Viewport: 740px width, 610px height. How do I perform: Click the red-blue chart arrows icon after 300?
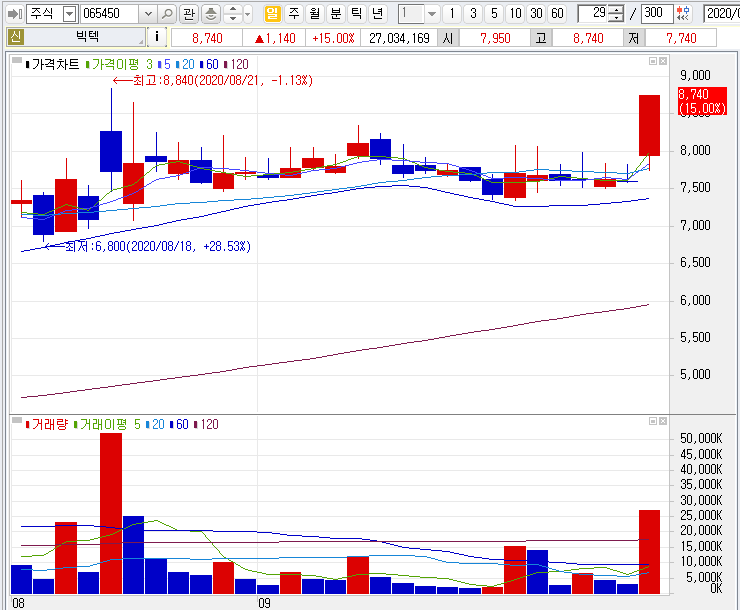pyautogui.click(x=682, y=14)
